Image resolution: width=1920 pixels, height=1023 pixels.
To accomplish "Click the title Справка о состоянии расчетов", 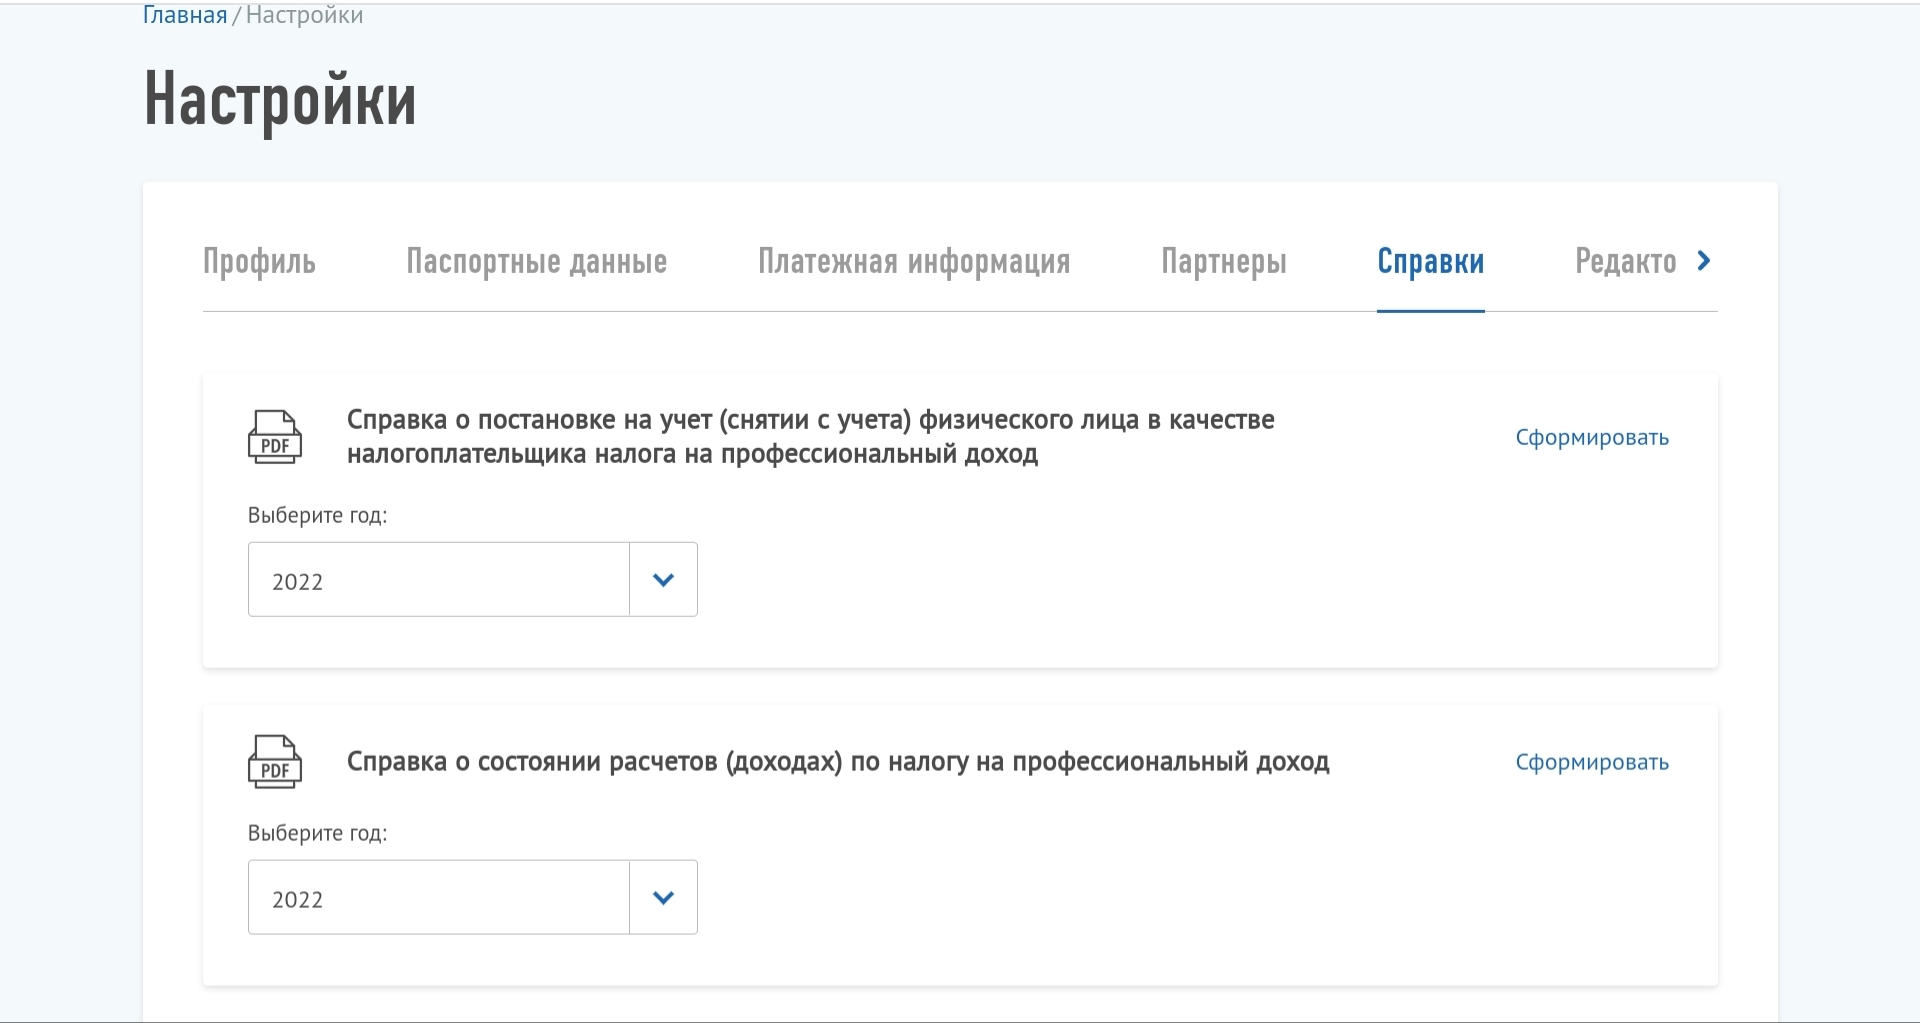I will tap(837, 762).
